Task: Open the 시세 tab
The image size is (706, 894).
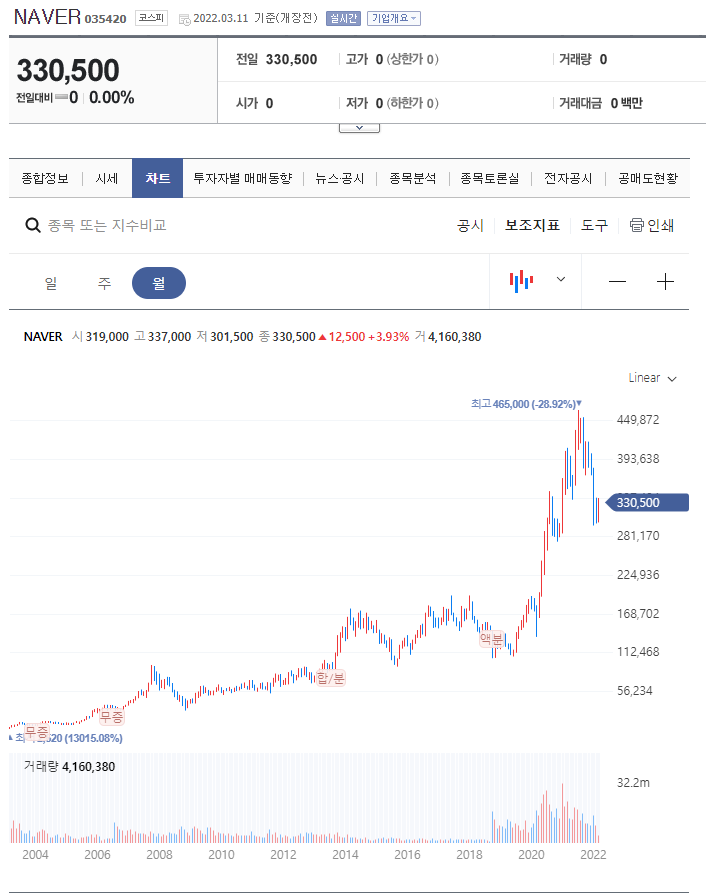Action: (x=107, y=178)
